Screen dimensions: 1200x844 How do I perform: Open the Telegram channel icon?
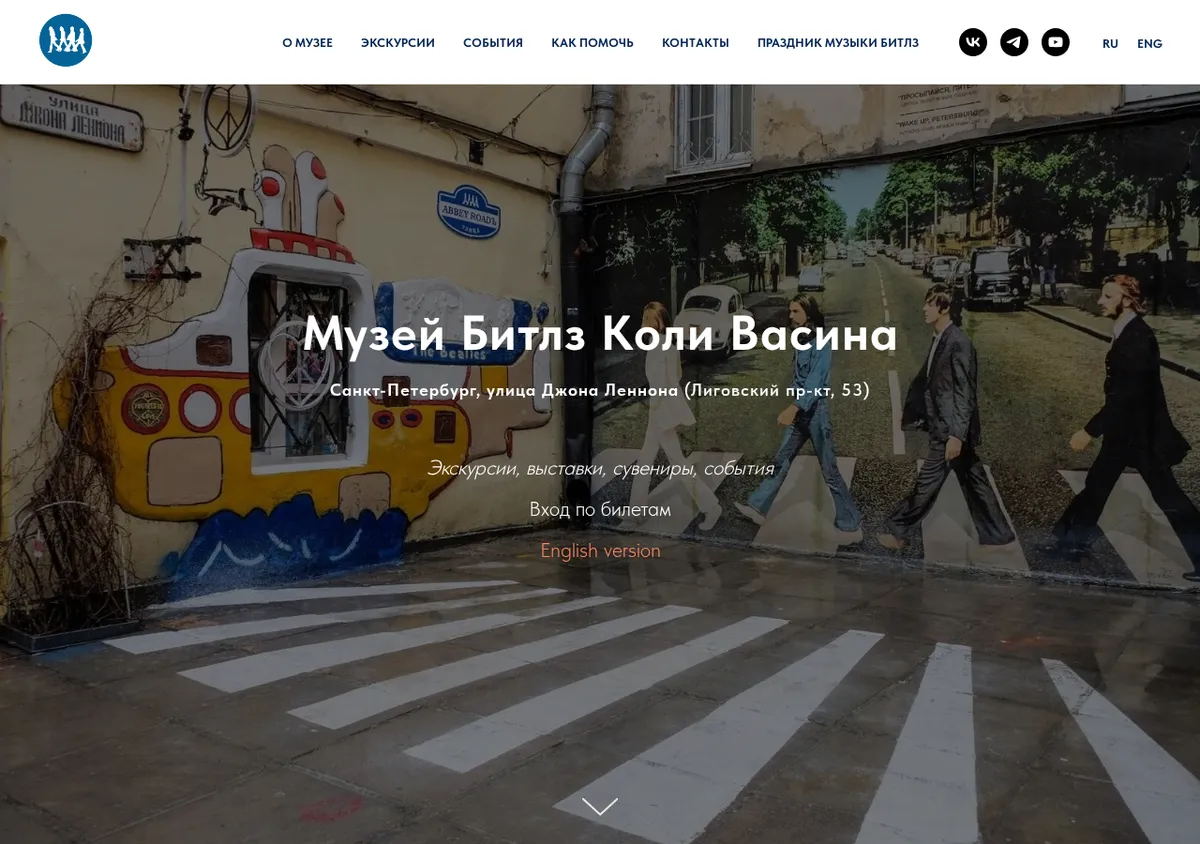(1014, 42)
